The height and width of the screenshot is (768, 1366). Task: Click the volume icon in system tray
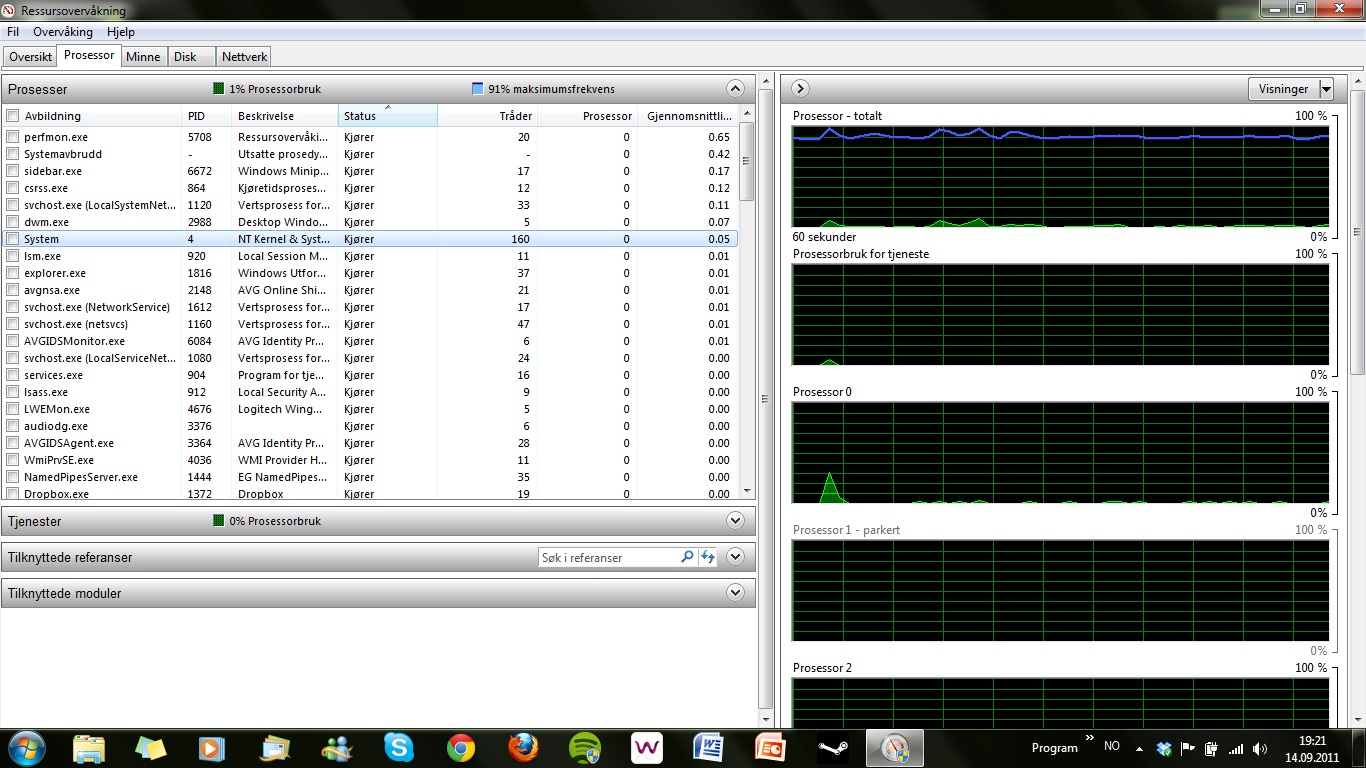pyautogui.click(x=1259, y=748)
